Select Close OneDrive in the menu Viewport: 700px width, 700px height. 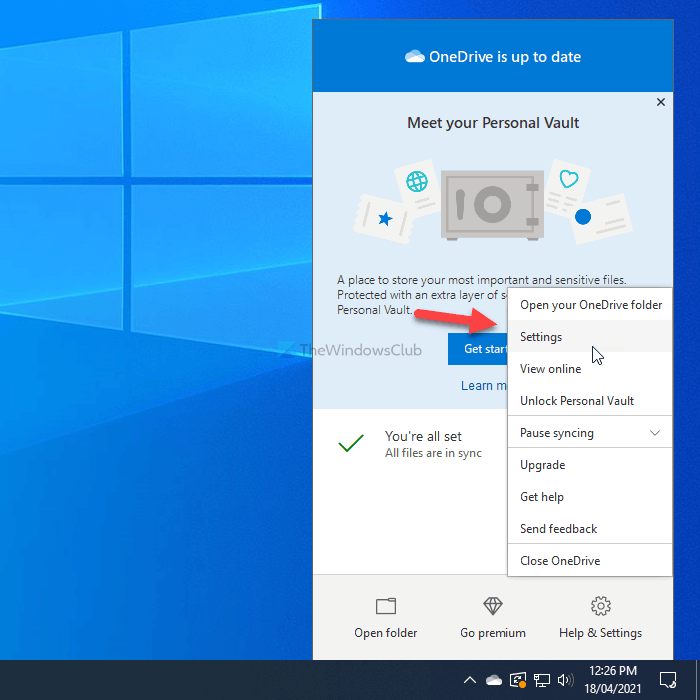[560, 561]
